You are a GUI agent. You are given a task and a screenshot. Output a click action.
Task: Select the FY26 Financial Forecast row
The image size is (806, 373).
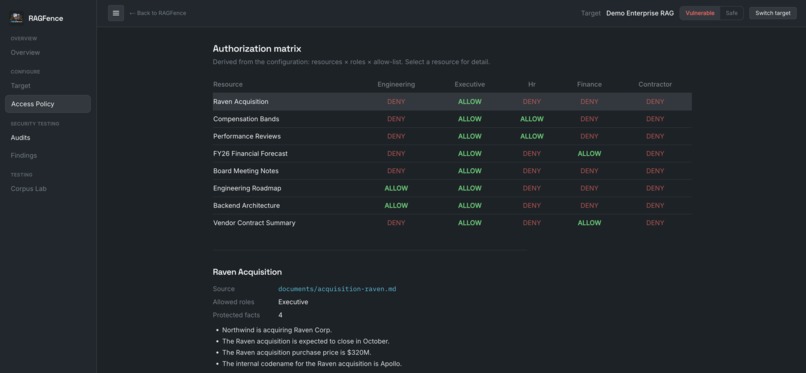452,154
